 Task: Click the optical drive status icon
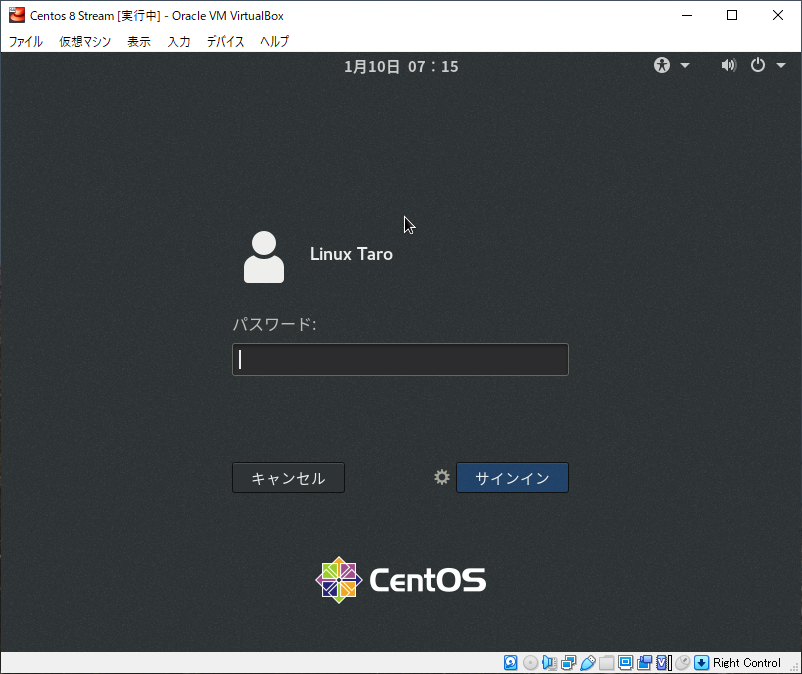(x=530, y=663)
